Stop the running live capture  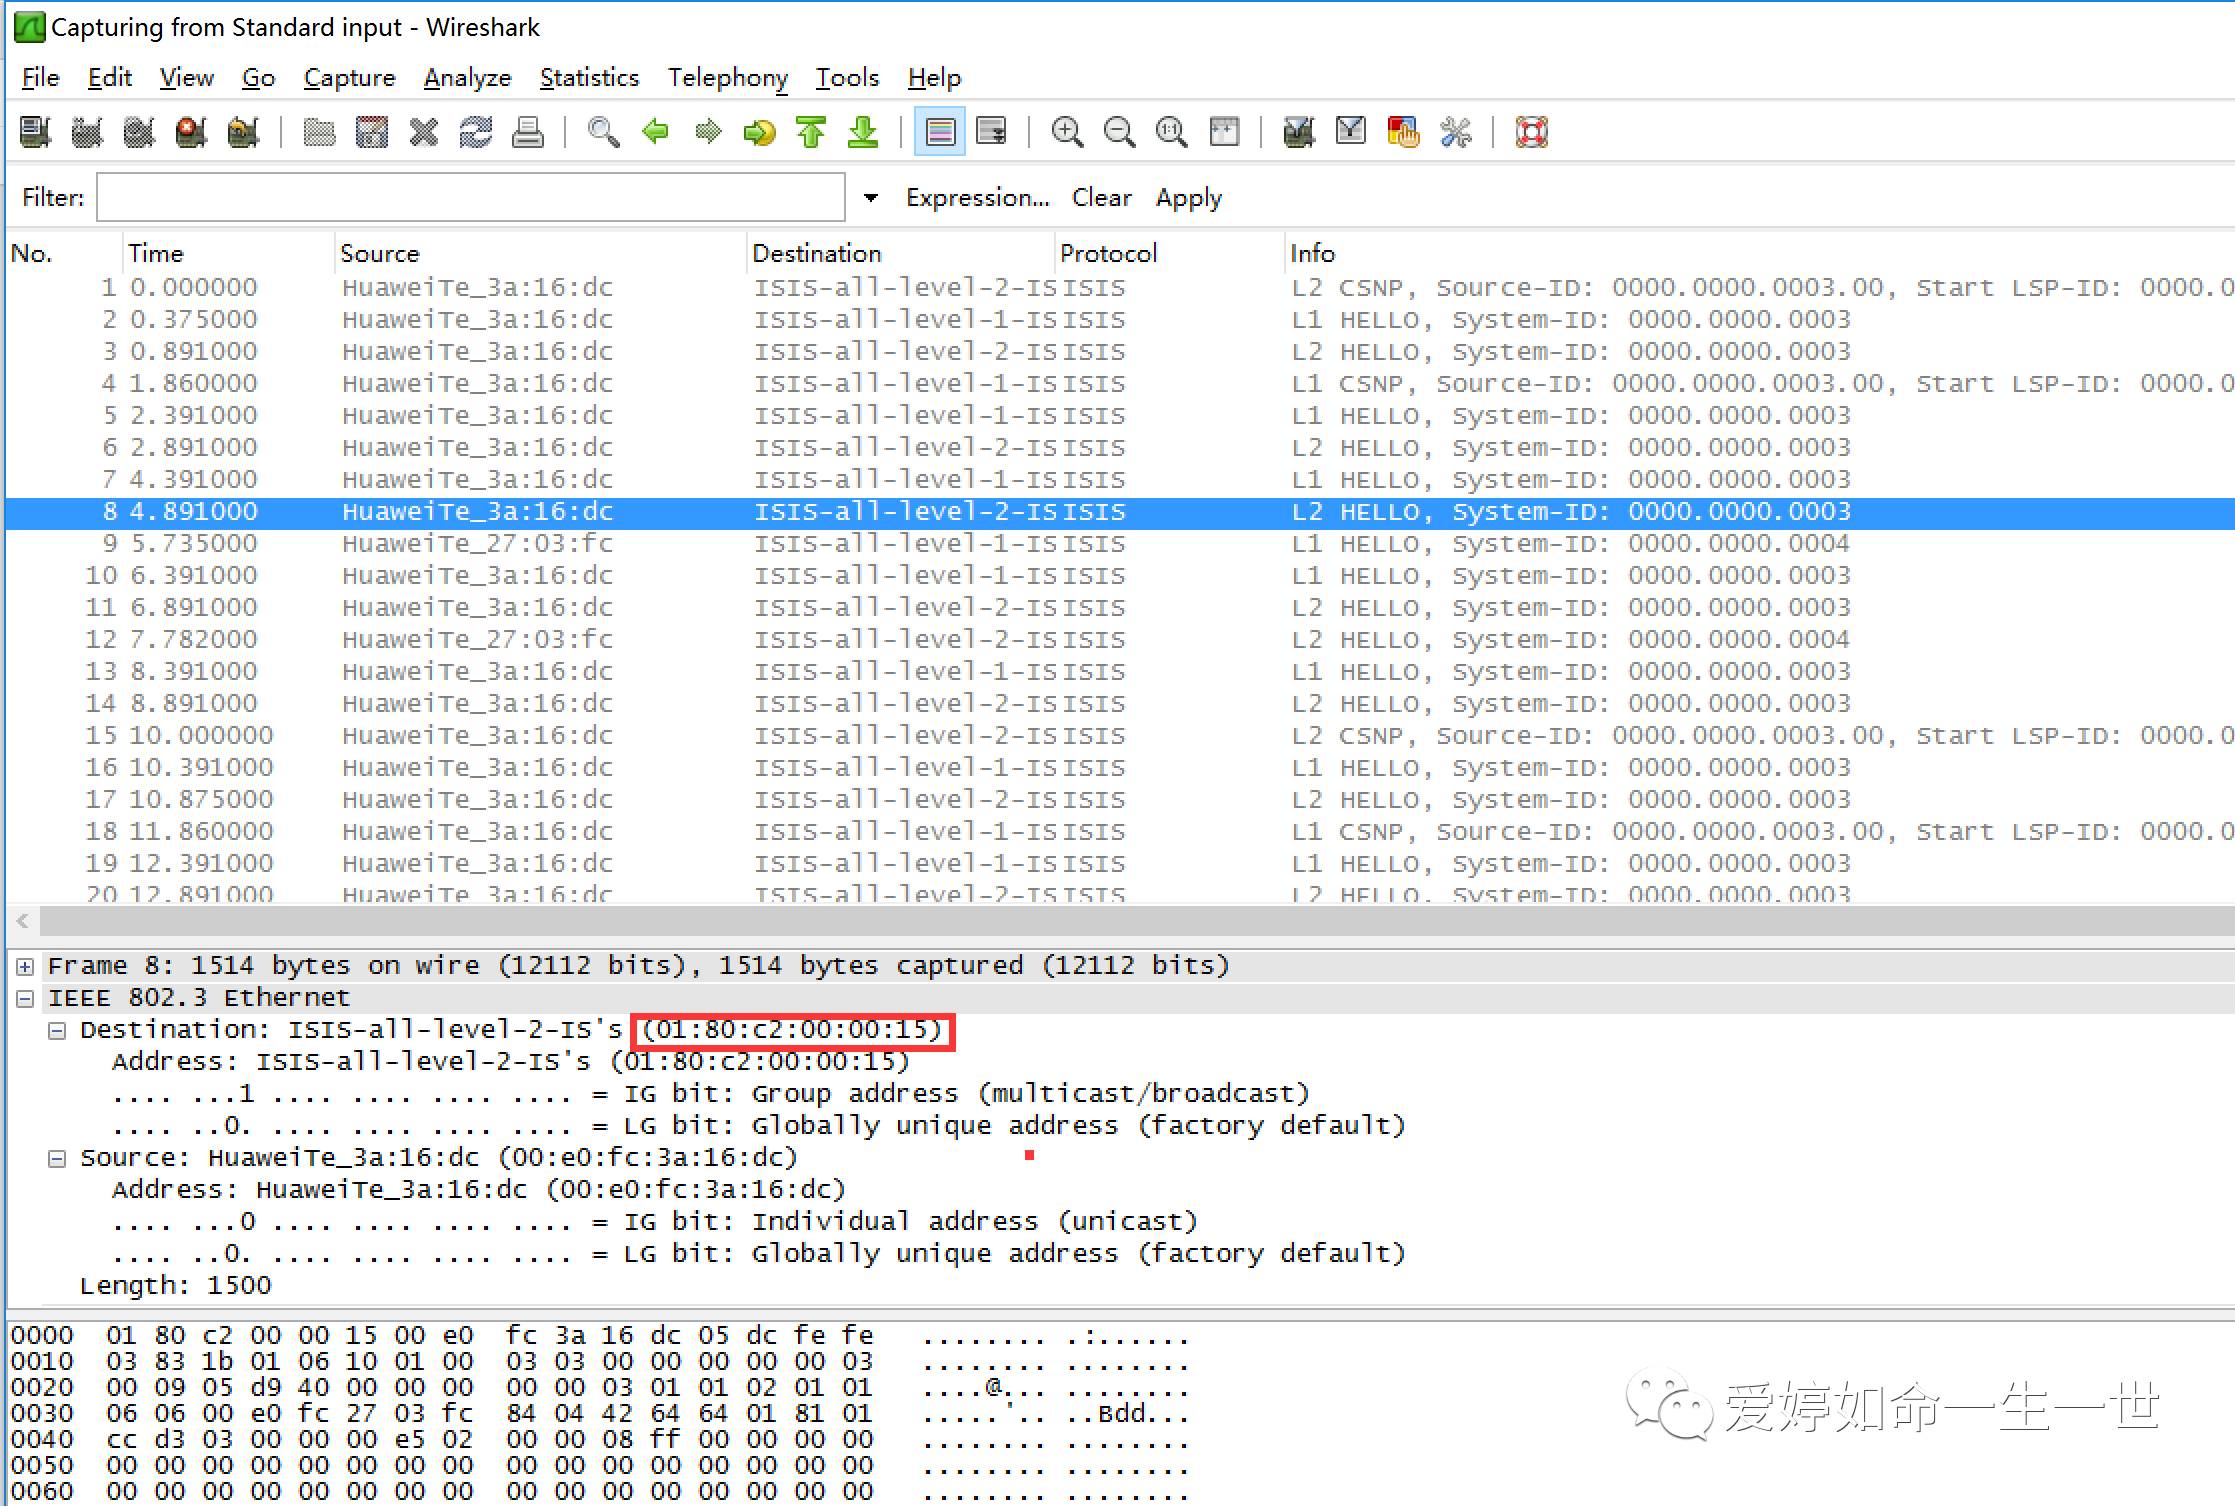[190, 132]
